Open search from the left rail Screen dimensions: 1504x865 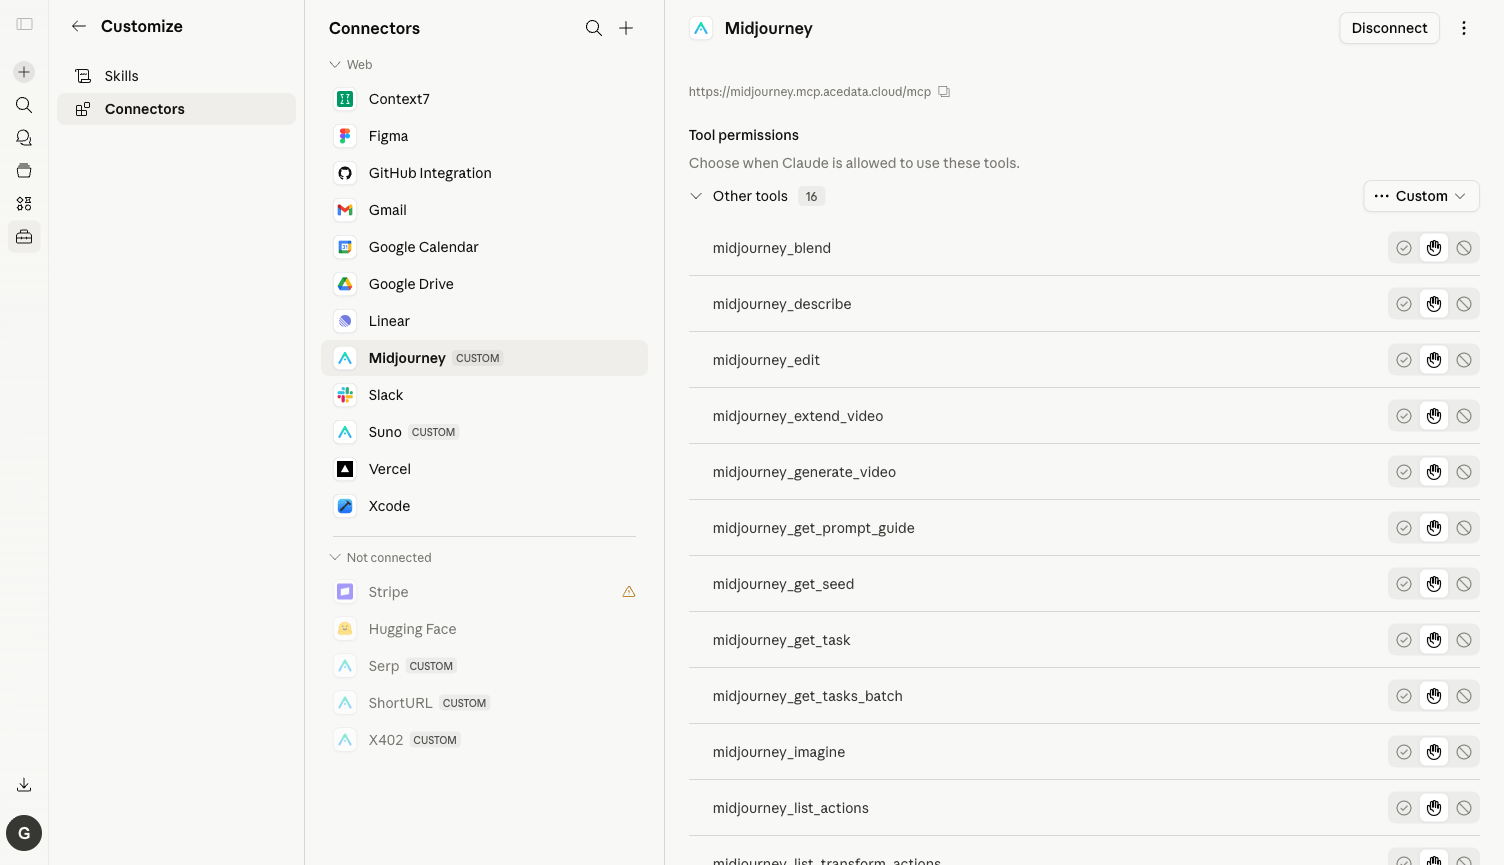point(24,105)
